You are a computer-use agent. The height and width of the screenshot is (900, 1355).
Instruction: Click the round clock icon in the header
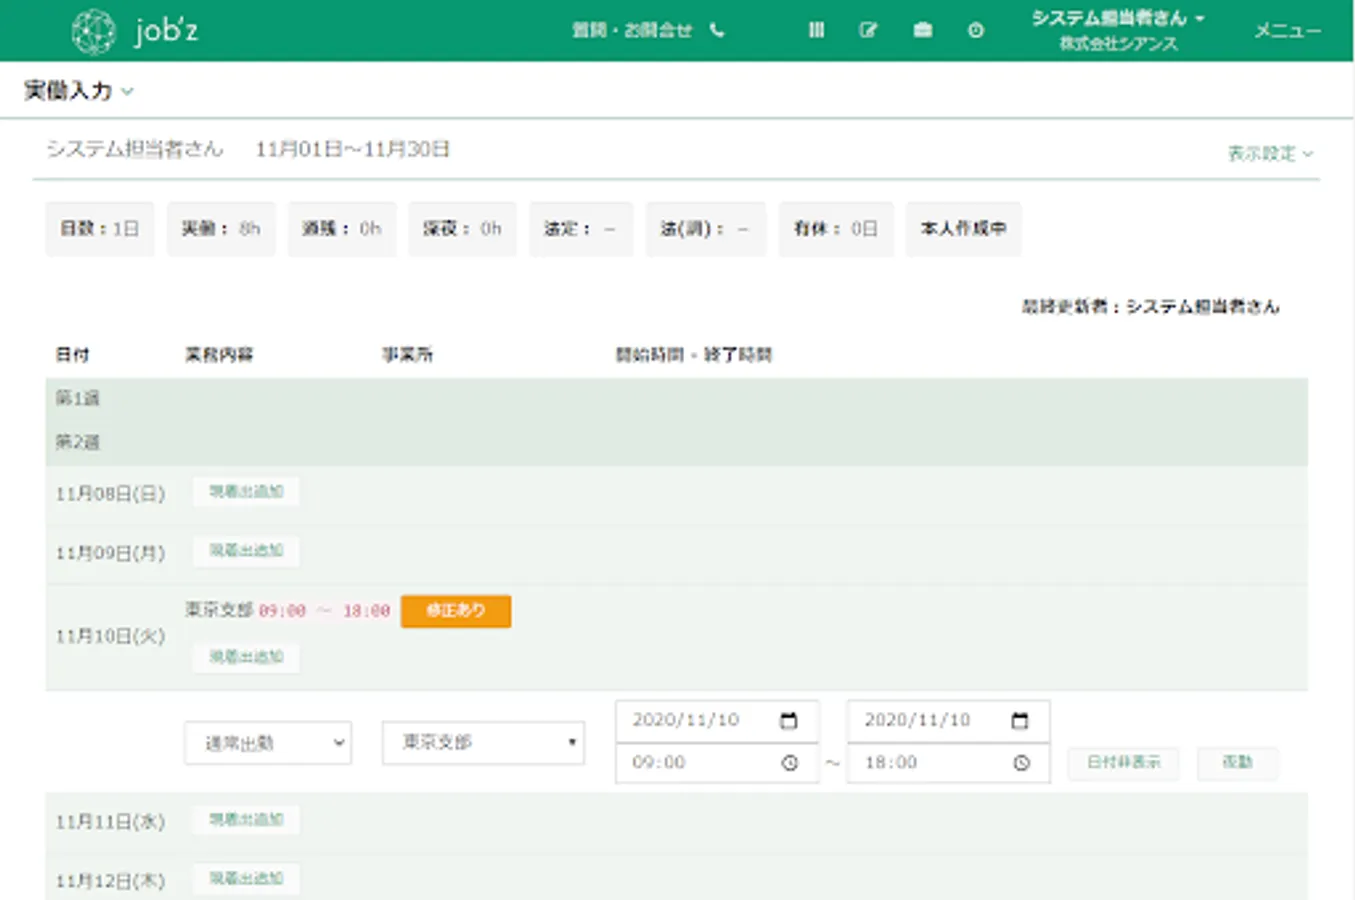(x=976, y=30)
